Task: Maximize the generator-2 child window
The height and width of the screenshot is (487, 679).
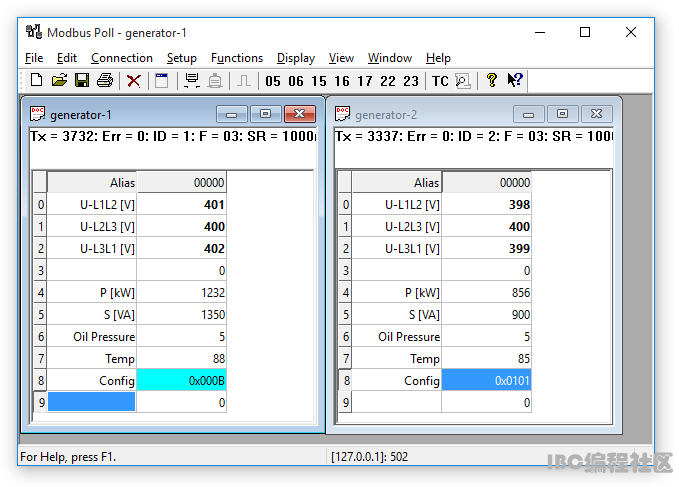Action: click(x=563, y=114)
